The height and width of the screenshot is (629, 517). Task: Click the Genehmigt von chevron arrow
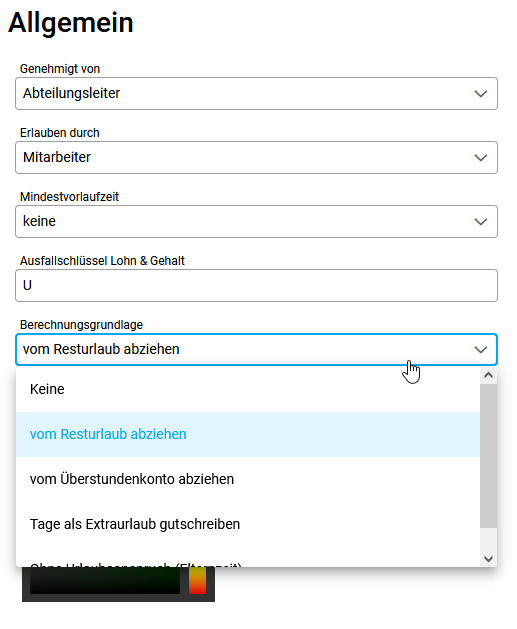(x=481, y=94)
